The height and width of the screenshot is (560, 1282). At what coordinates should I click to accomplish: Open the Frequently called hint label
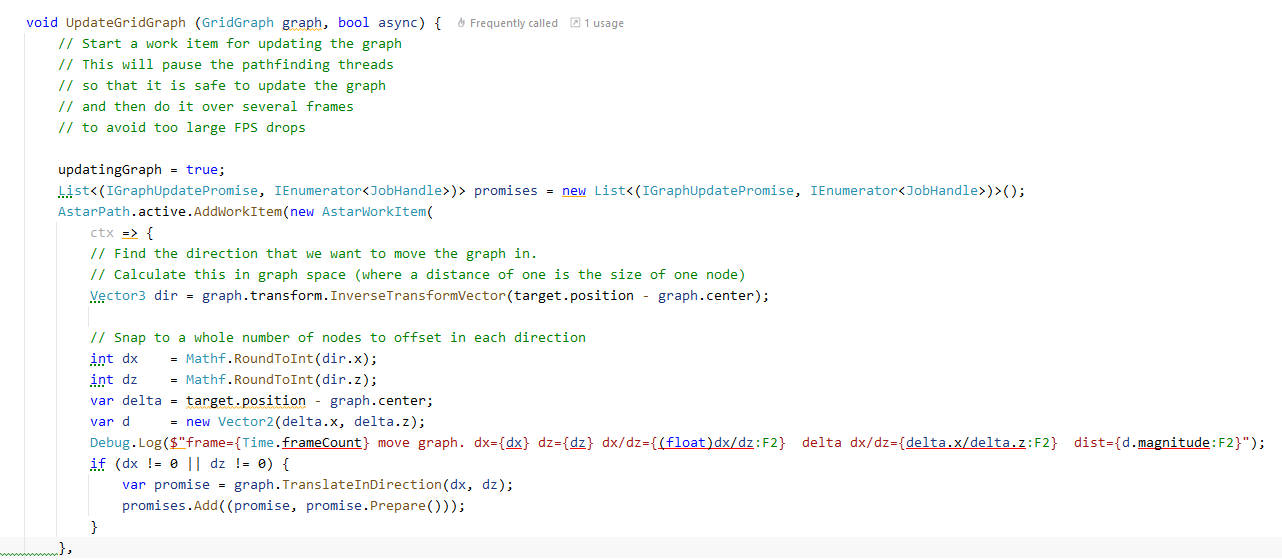[513, 23]
